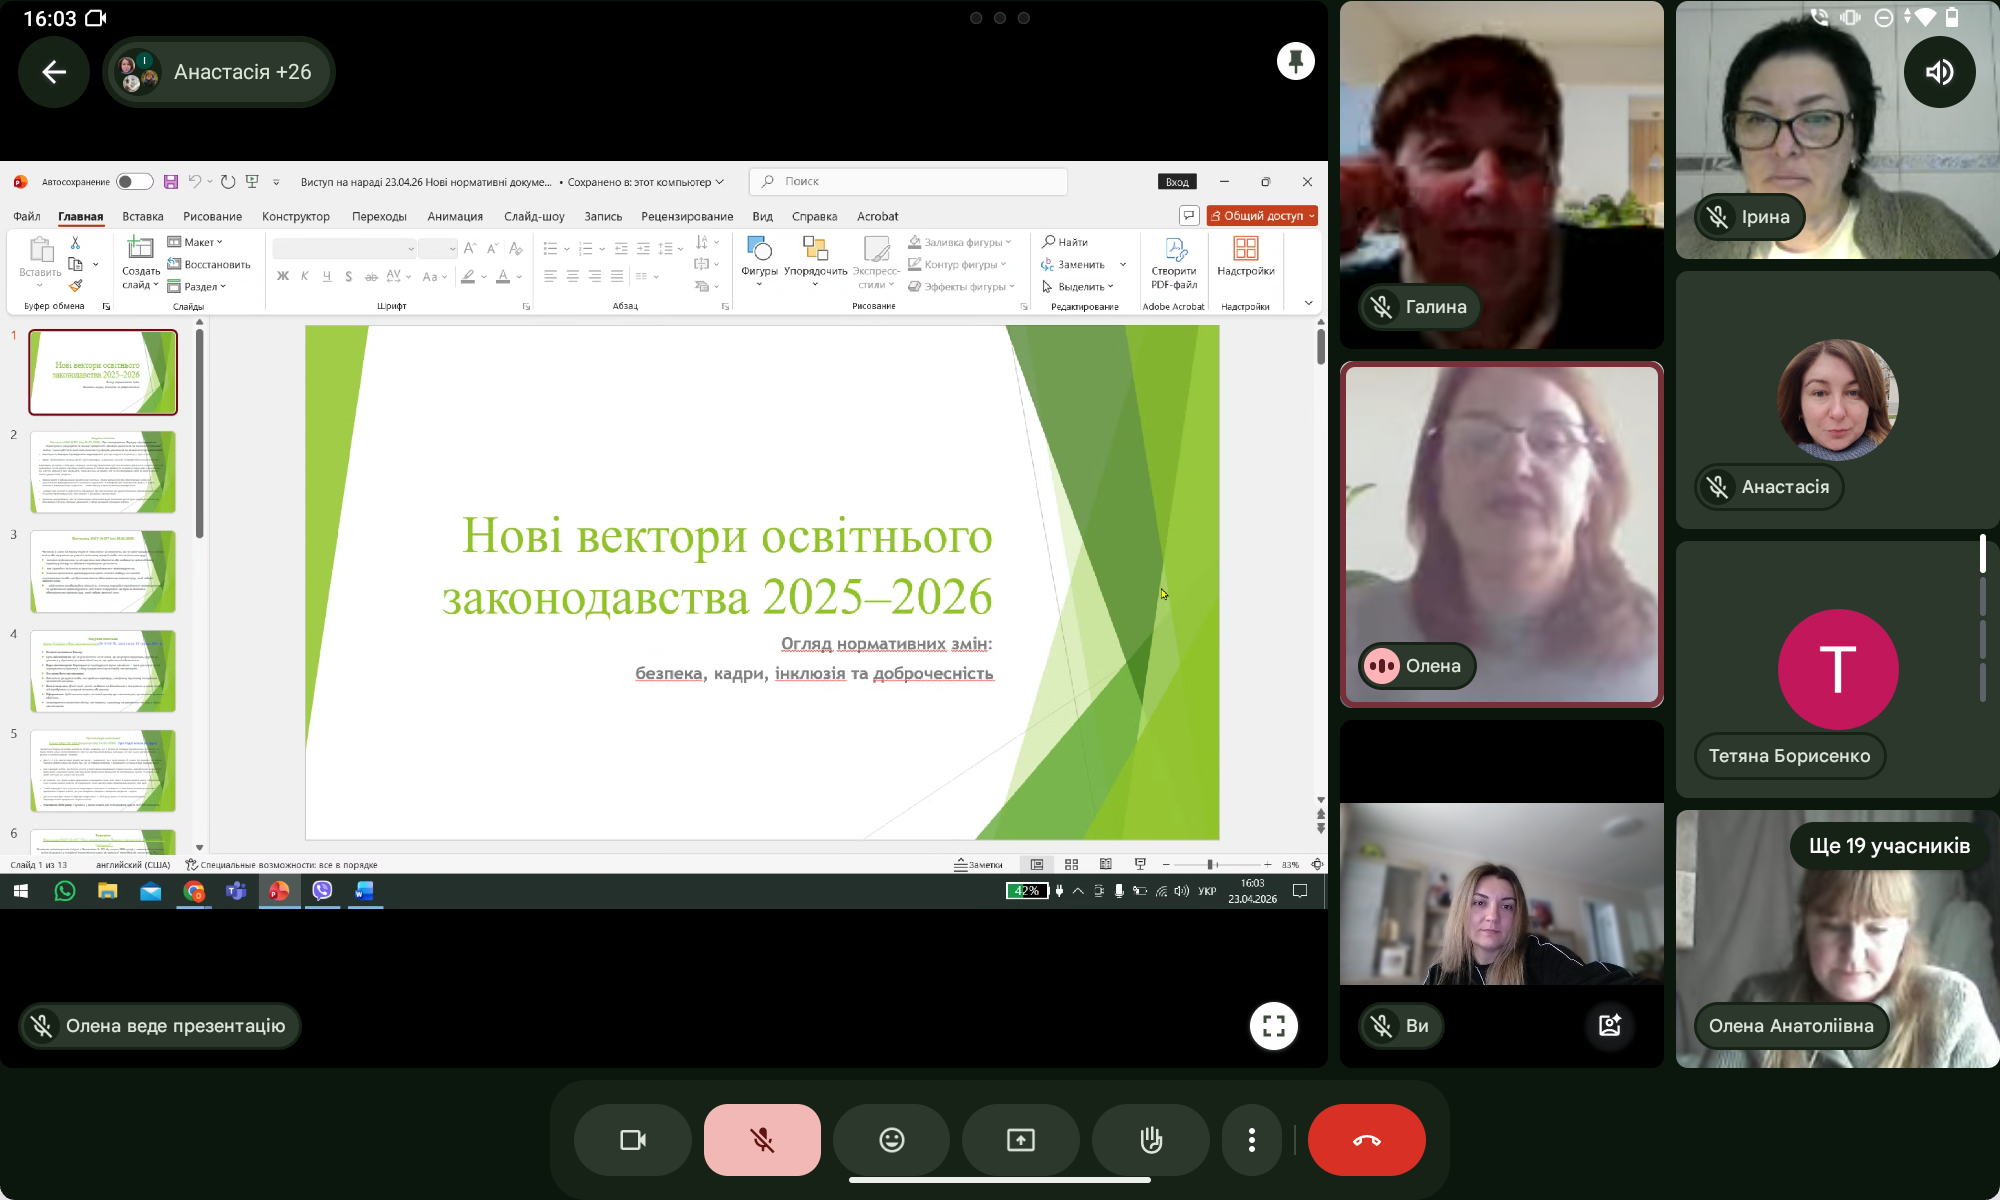
Task: Open the three-dot more options menu
Action: (1251, 1140)
